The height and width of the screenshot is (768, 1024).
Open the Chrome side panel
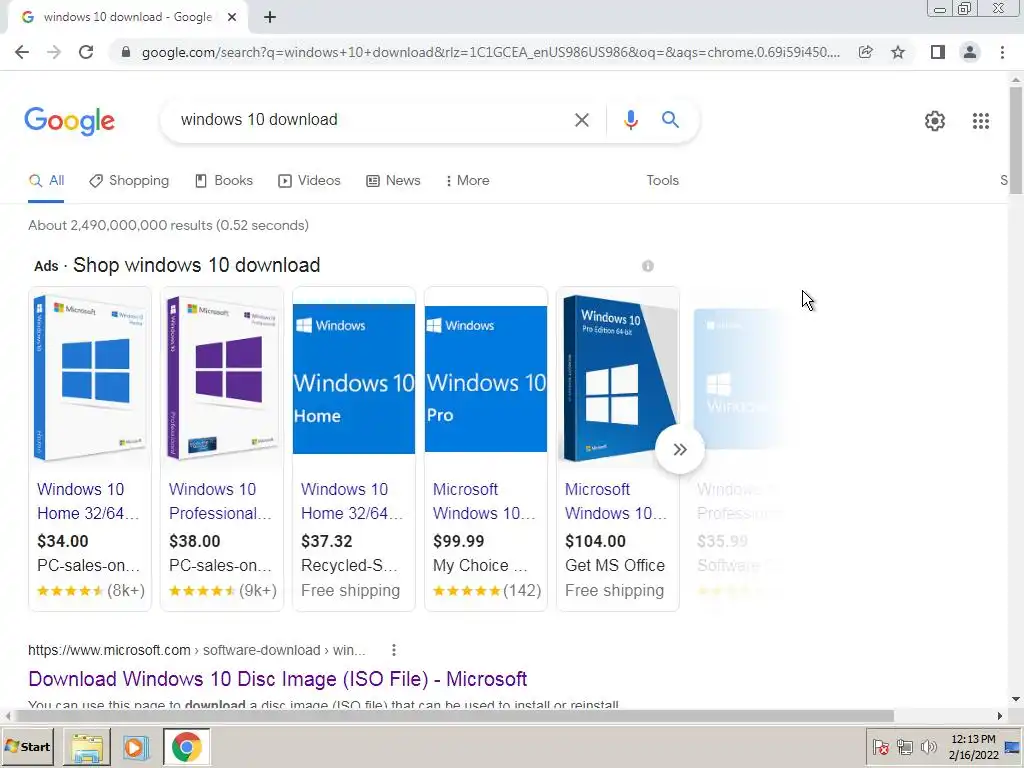click(x=938, y=52)
